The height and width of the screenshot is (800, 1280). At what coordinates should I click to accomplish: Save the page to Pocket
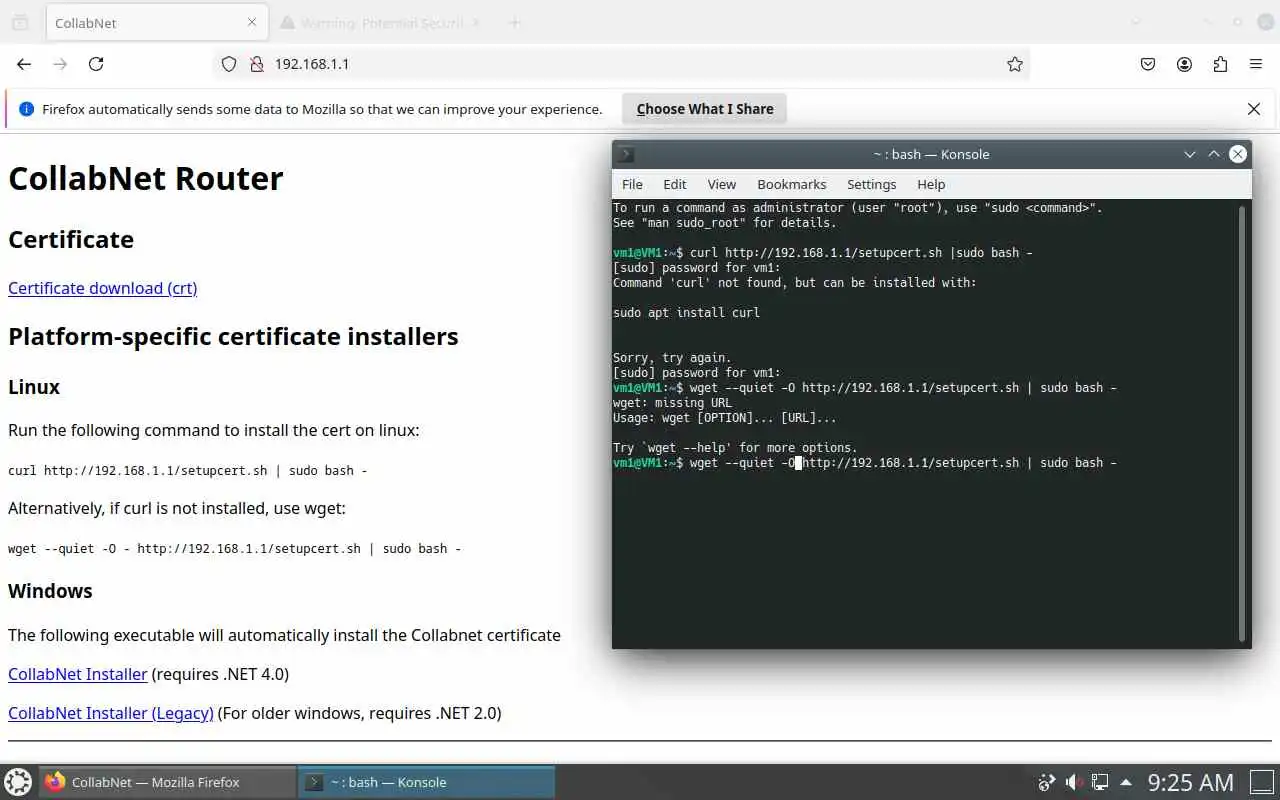(x=1148, y=64)
